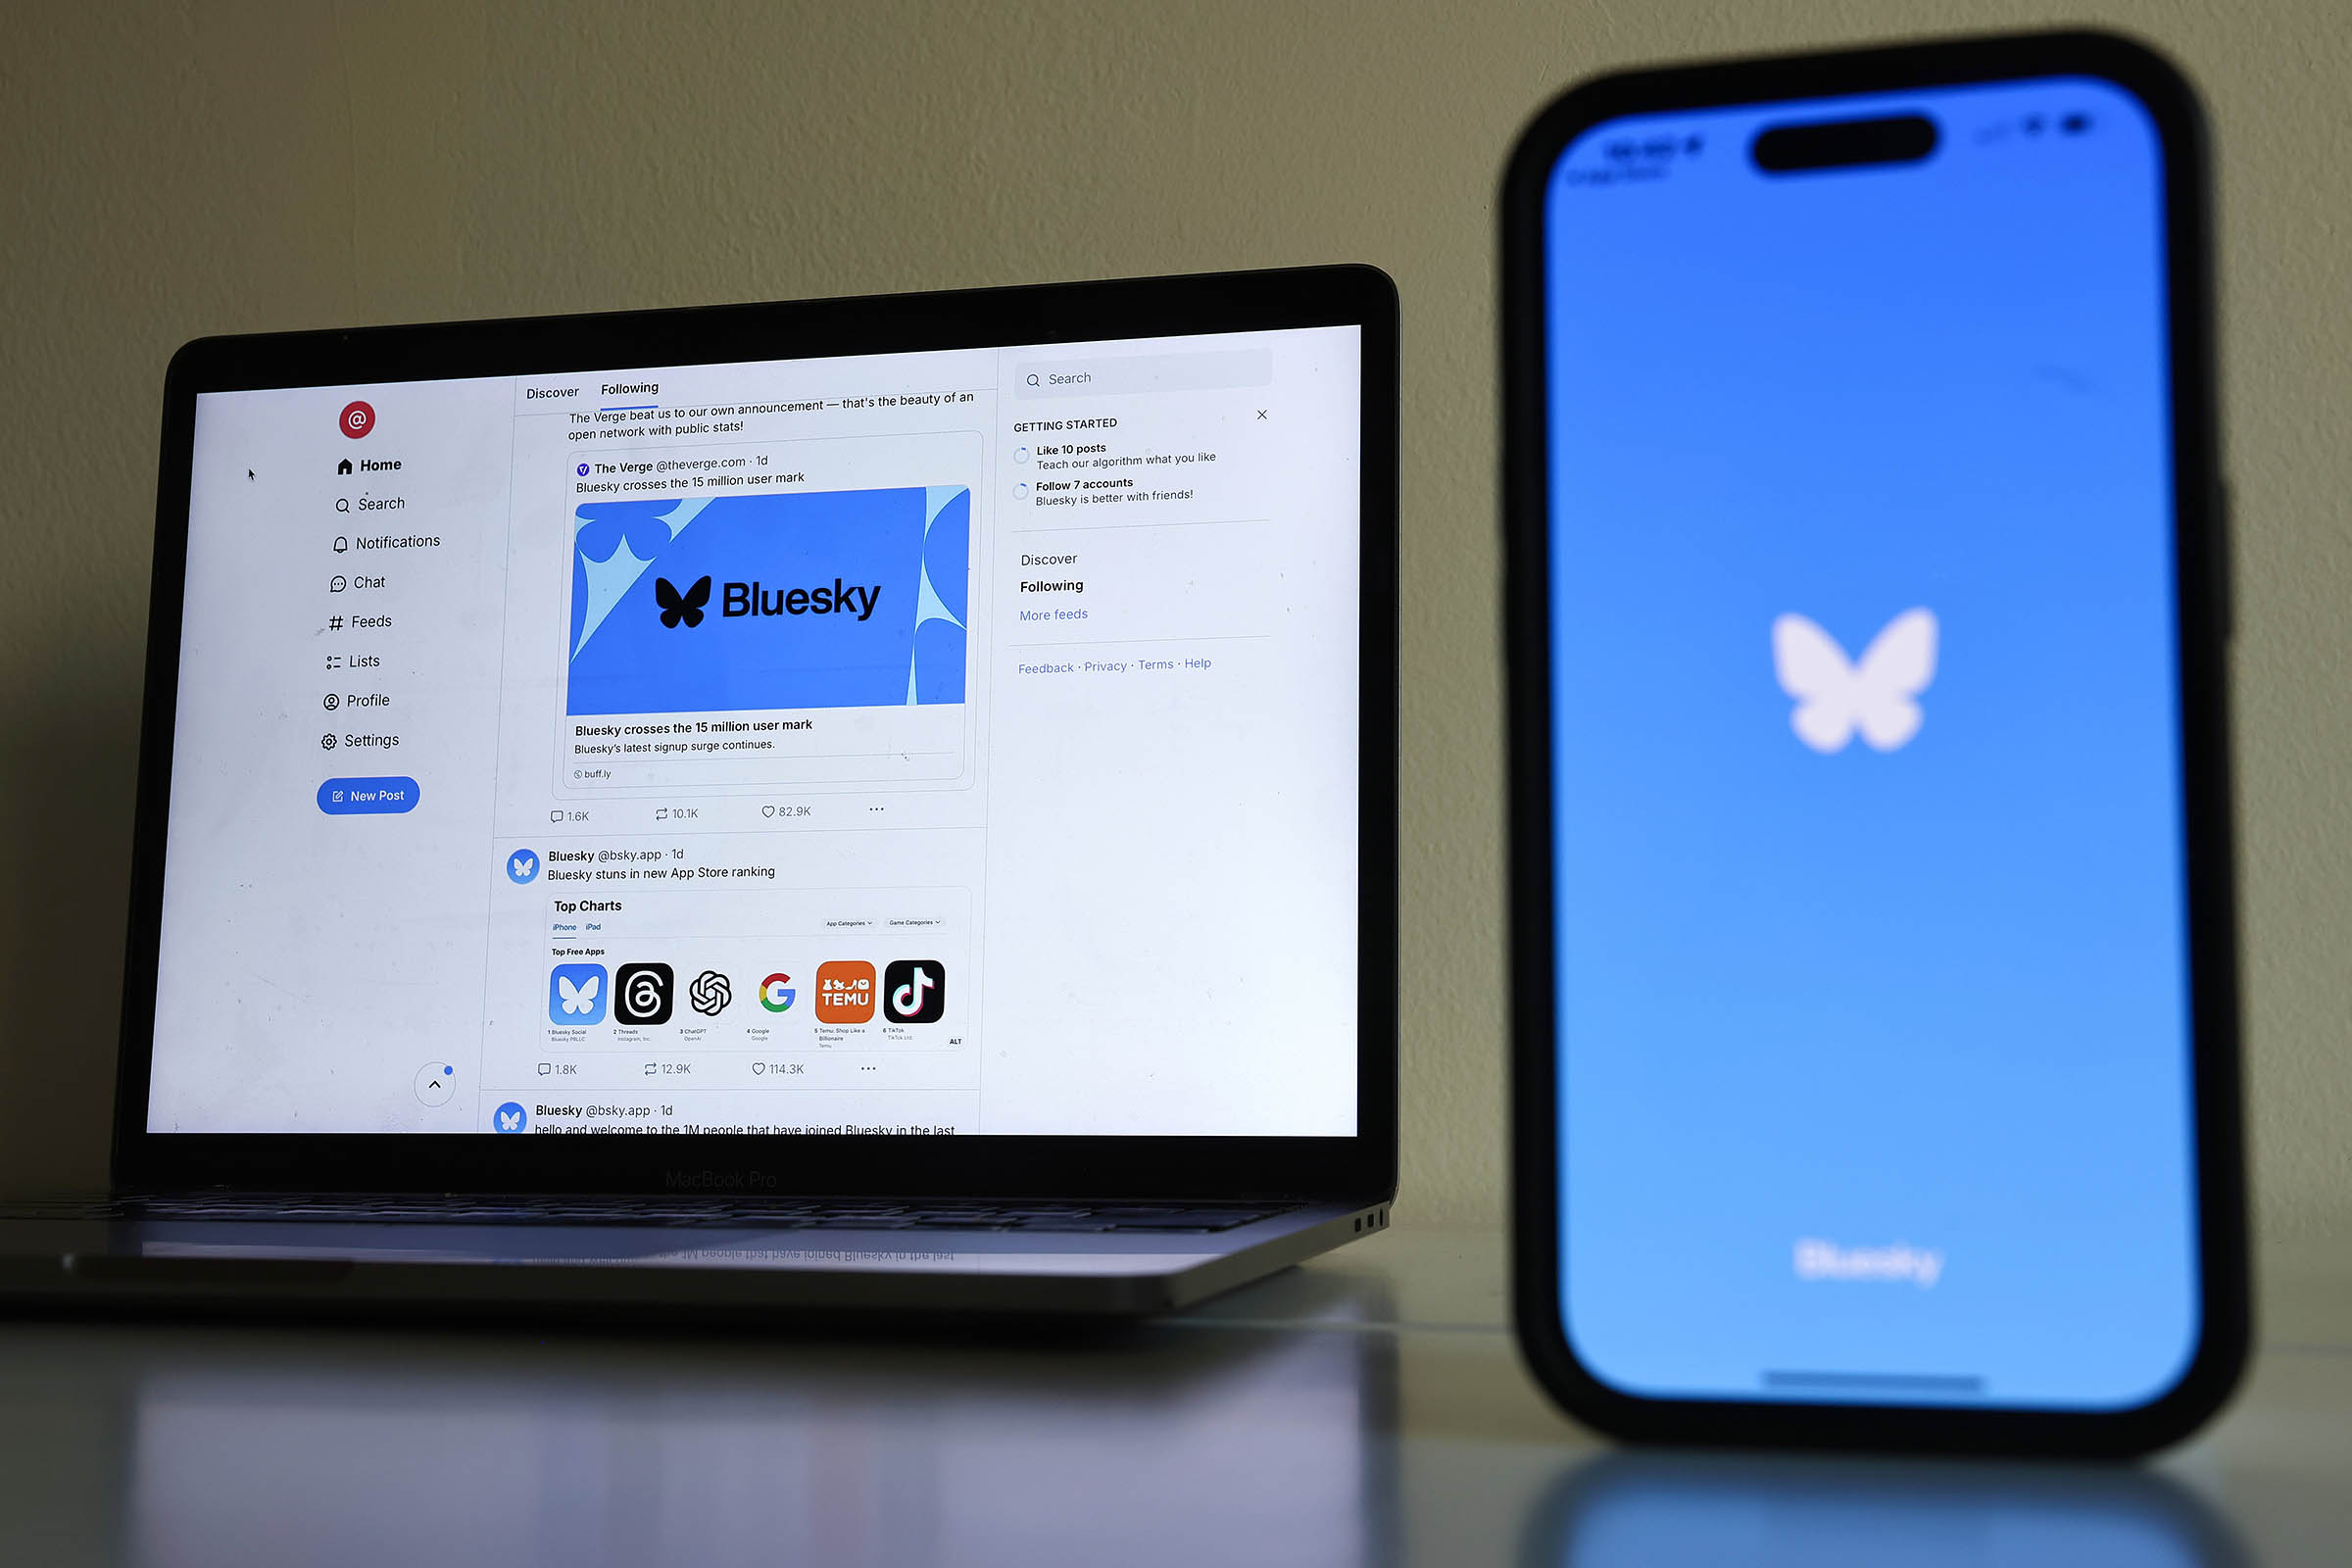Expand post options with ellipsis menu
2352x1568 pixels.
pyautogui.click(x=880, y=810)
